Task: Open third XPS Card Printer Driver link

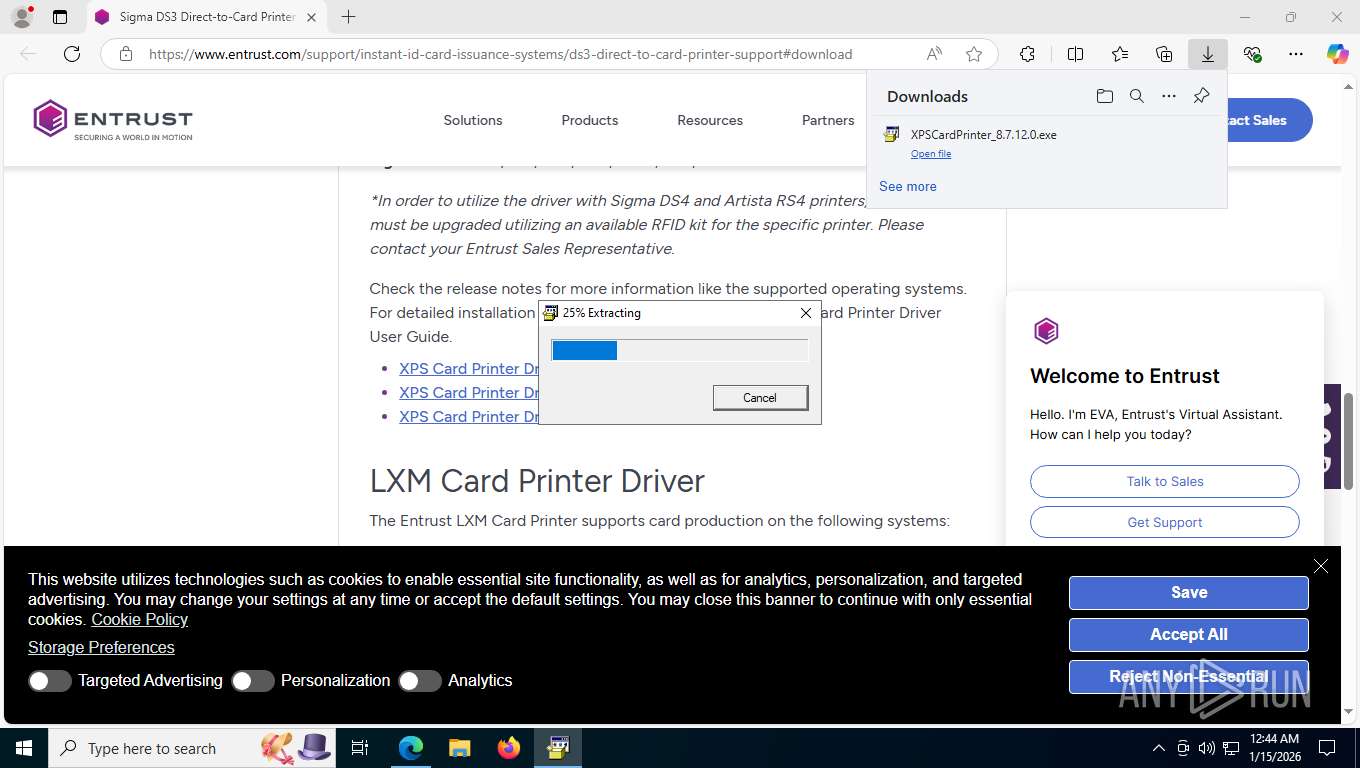Action: (x=469, y=417)
